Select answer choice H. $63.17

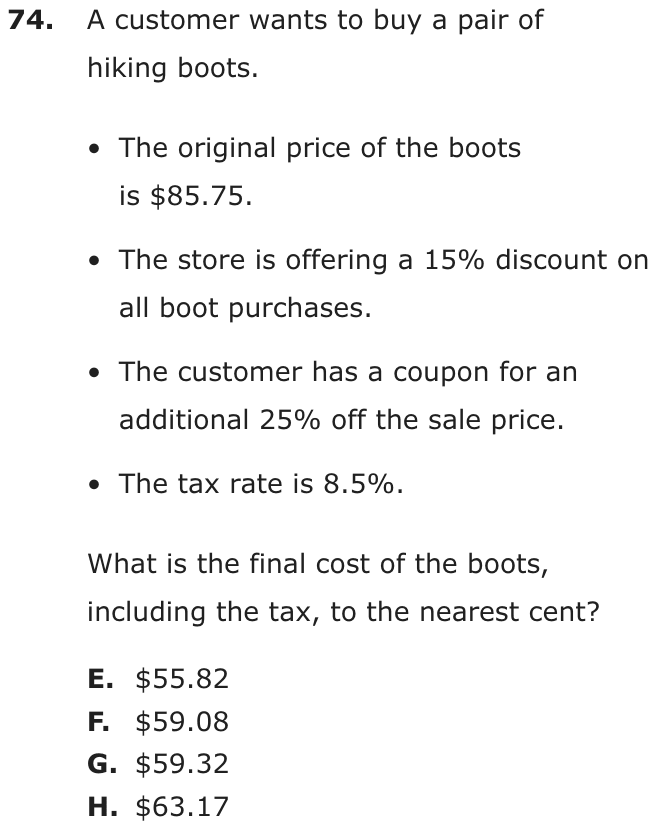pyautogui.click(x=158, y=807)
